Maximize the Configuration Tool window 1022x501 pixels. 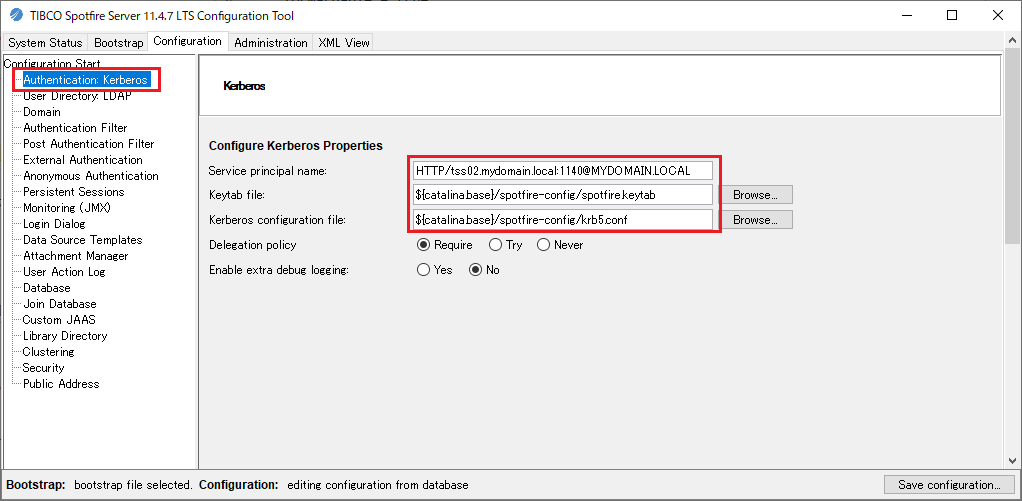952,15
